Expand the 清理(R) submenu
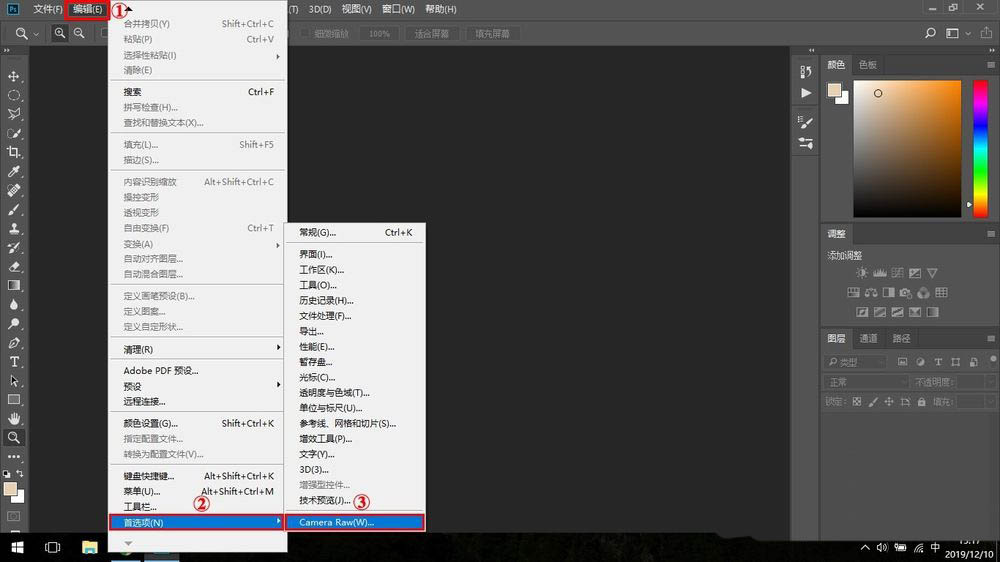Image resolution: width=1000 pixels, height=562 pixels. [x=197, y=349]
